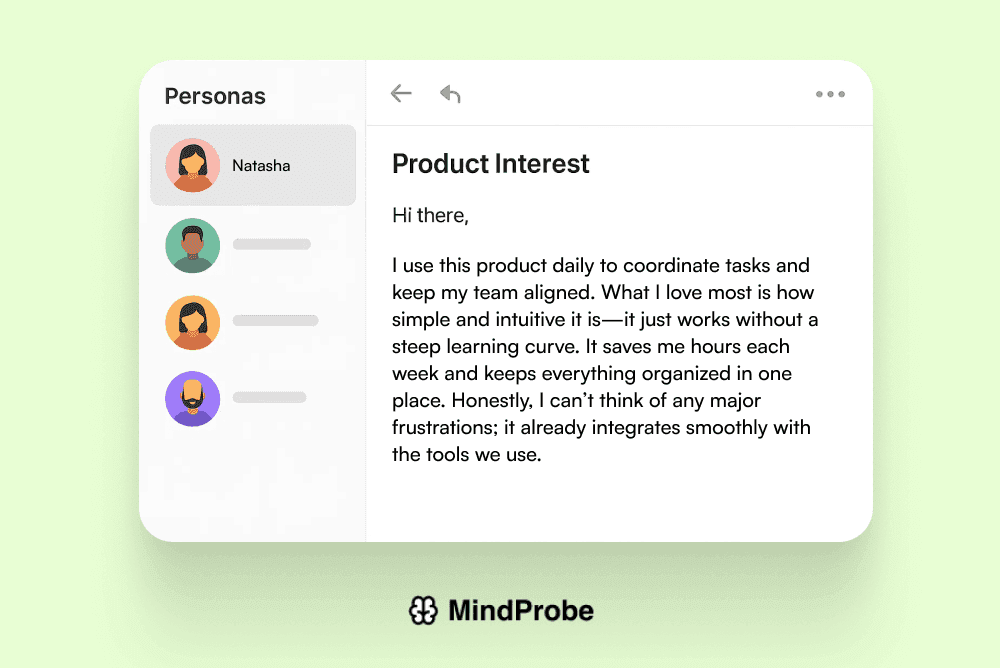This screenshot has width=1000, height=668.
Task: Click the back arrow icon
Action: pos(401,94)
